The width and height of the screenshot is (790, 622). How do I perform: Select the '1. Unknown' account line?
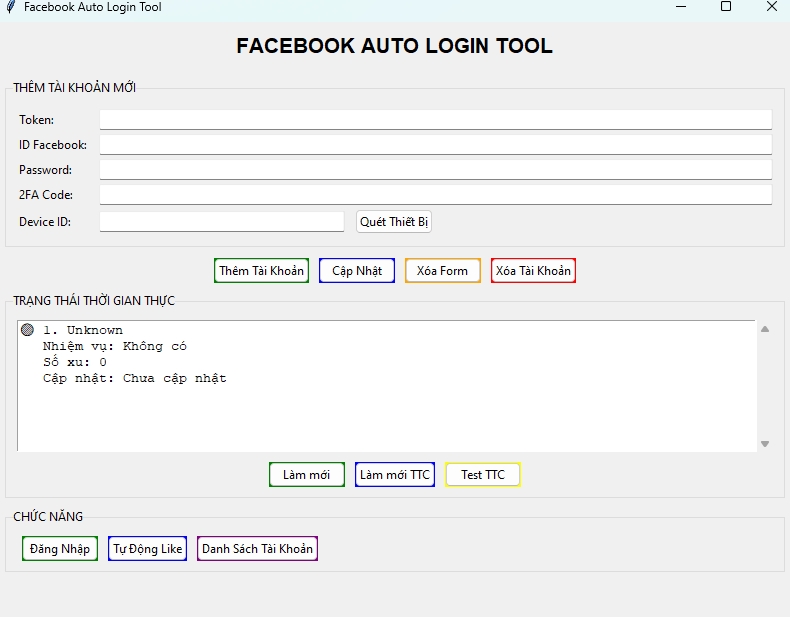click(x=83, y=330)
